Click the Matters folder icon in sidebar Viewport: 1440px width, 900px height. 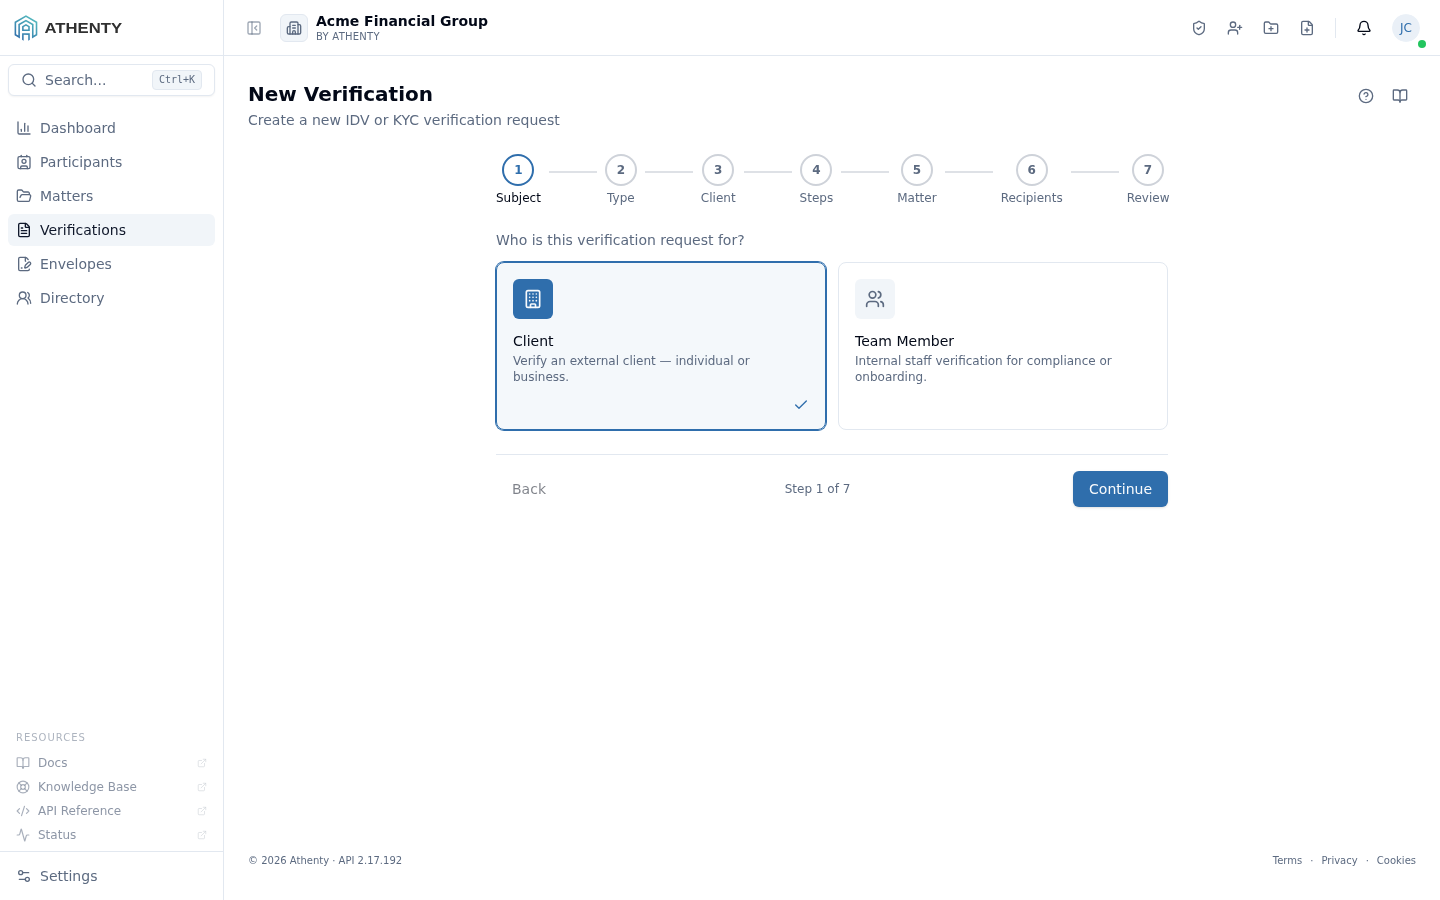[24, 196]
